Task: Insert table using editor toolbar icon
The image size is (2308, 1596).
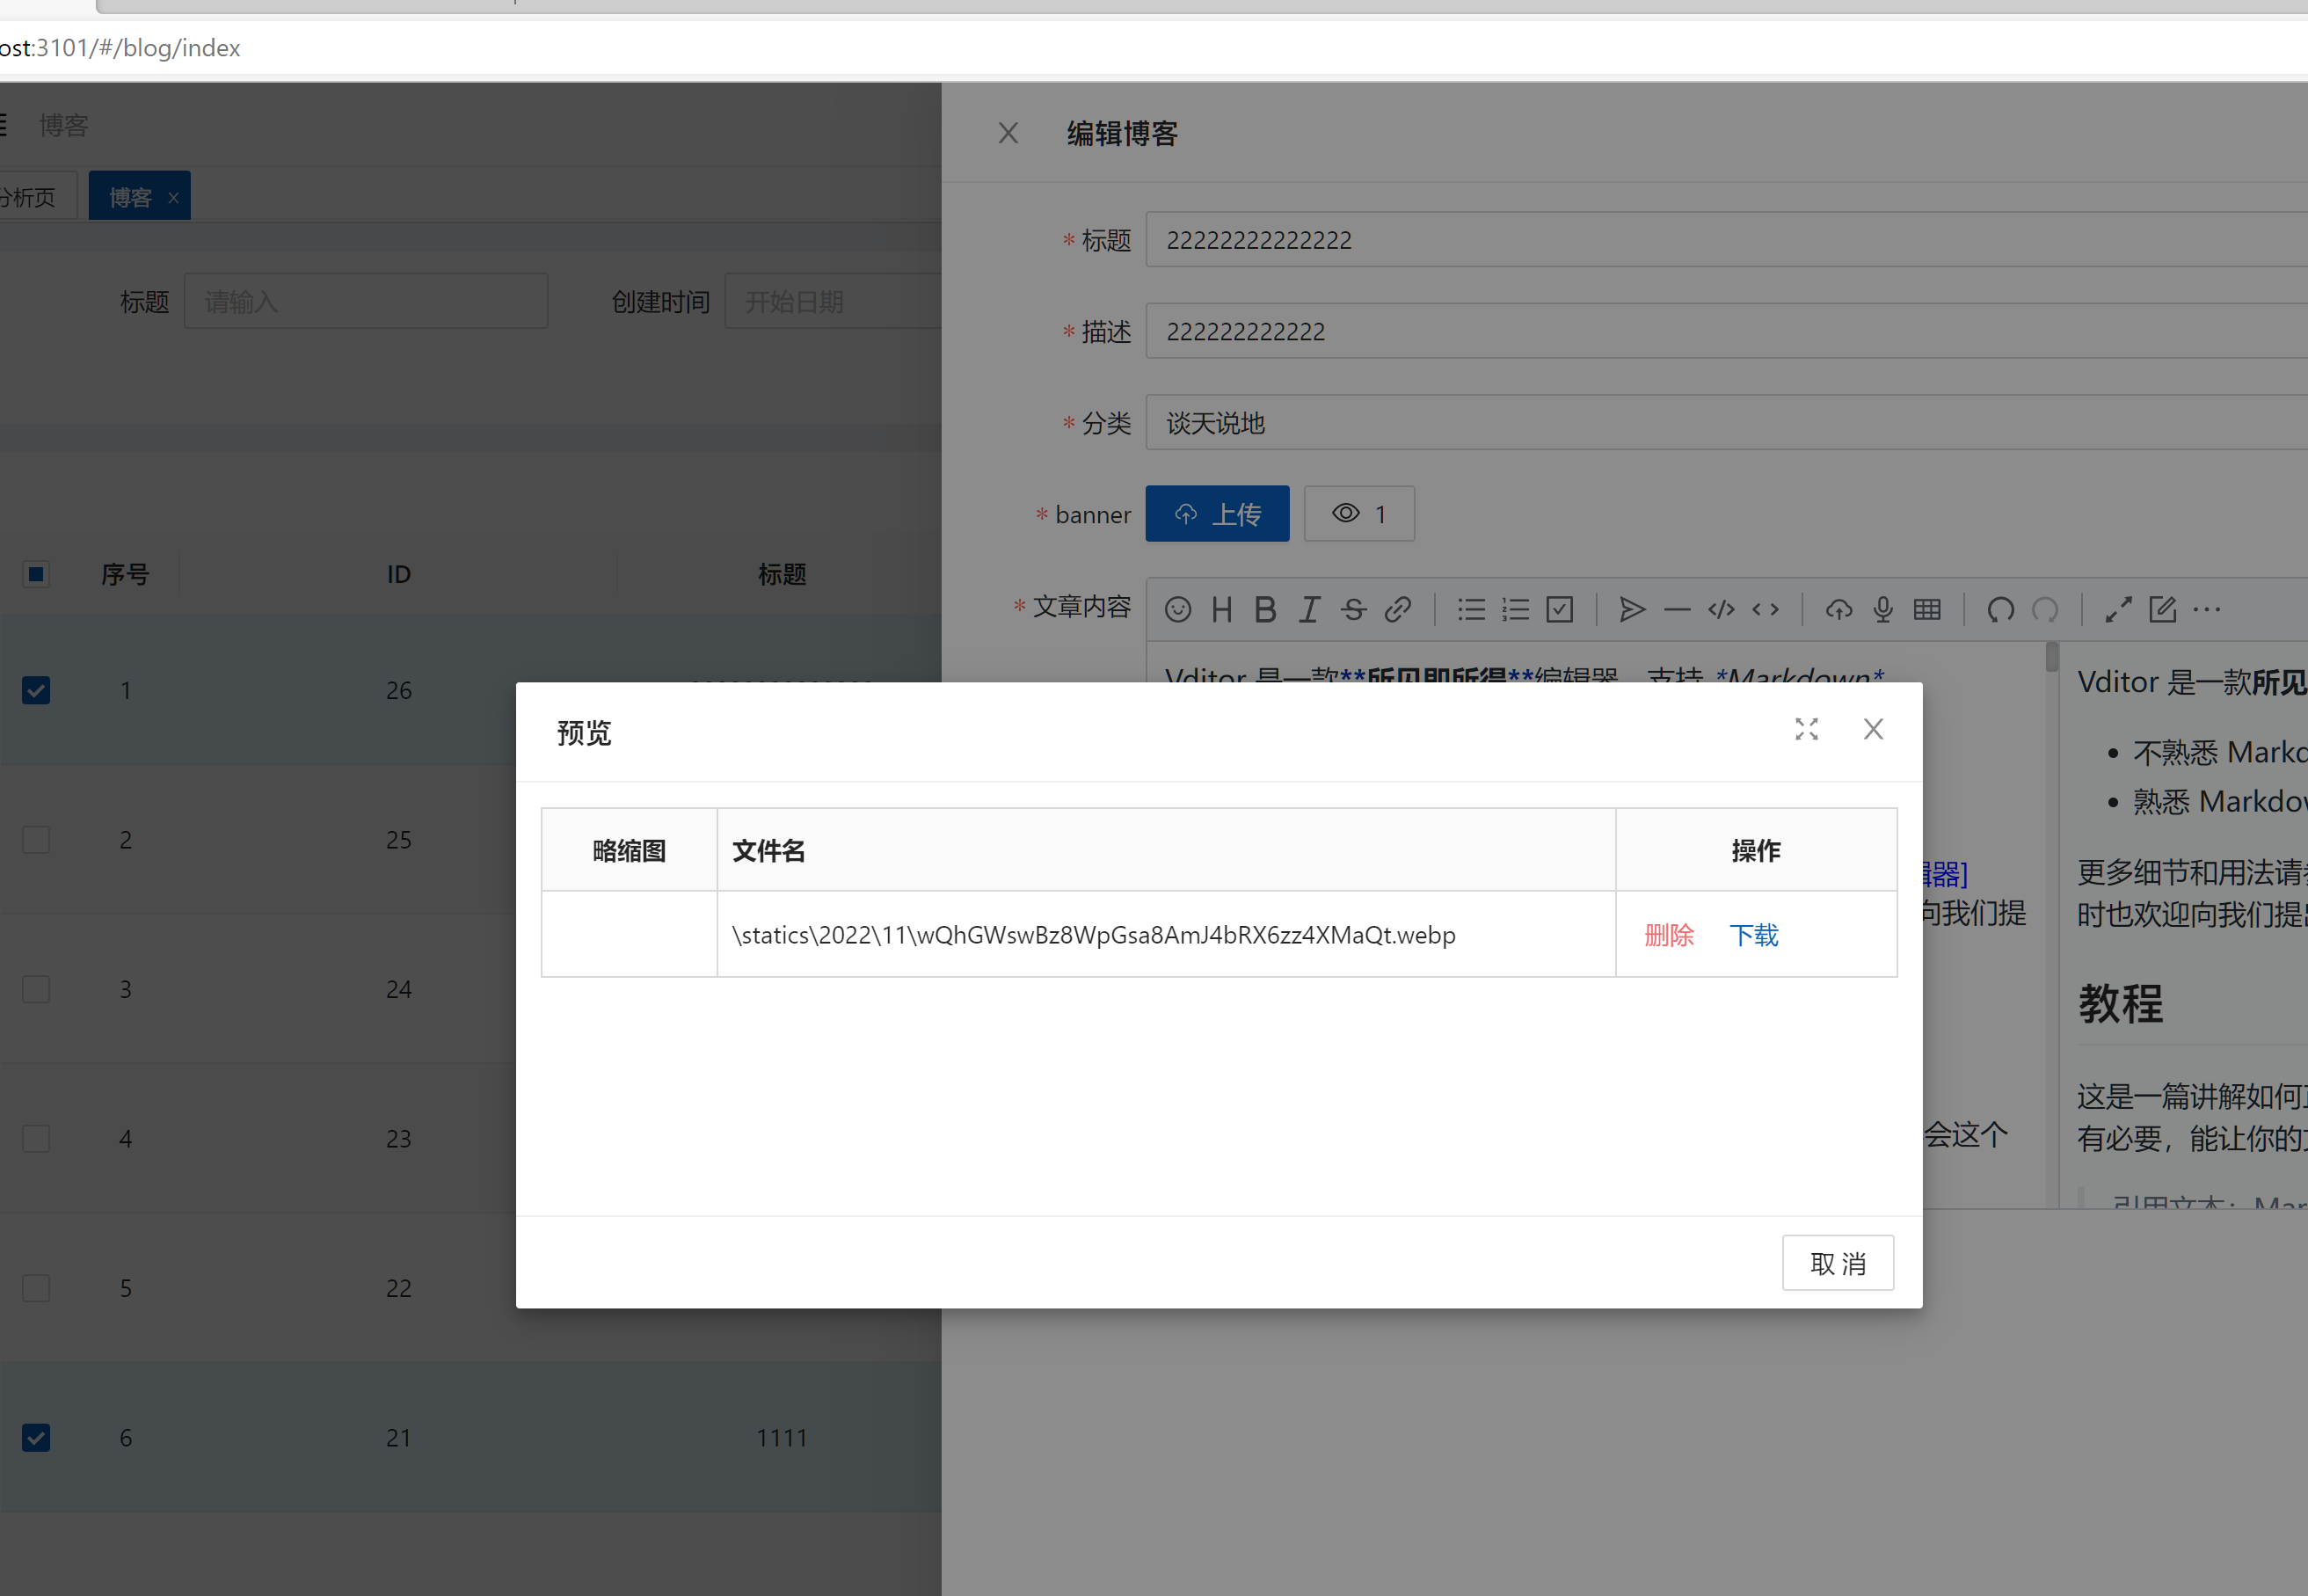Action: (1927, 609)
